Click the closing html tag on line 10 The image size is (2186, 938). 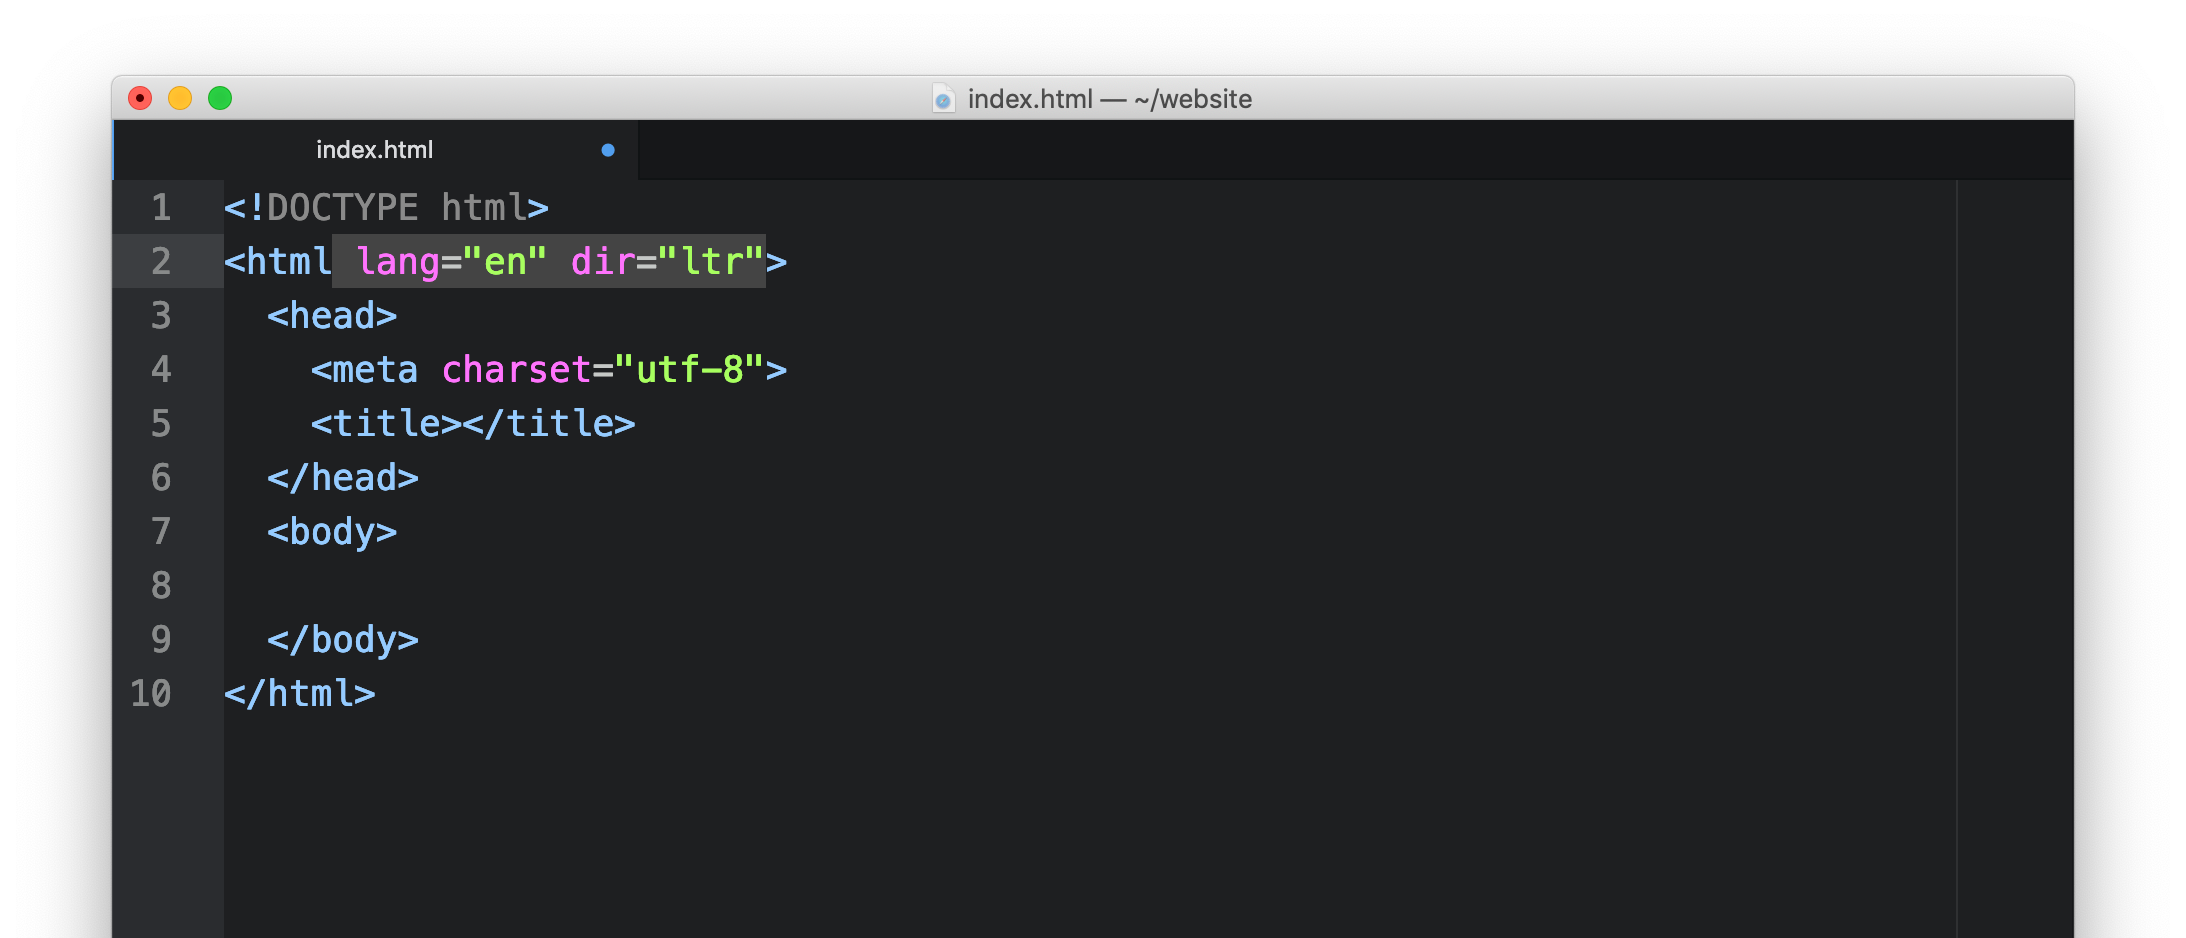300,694
